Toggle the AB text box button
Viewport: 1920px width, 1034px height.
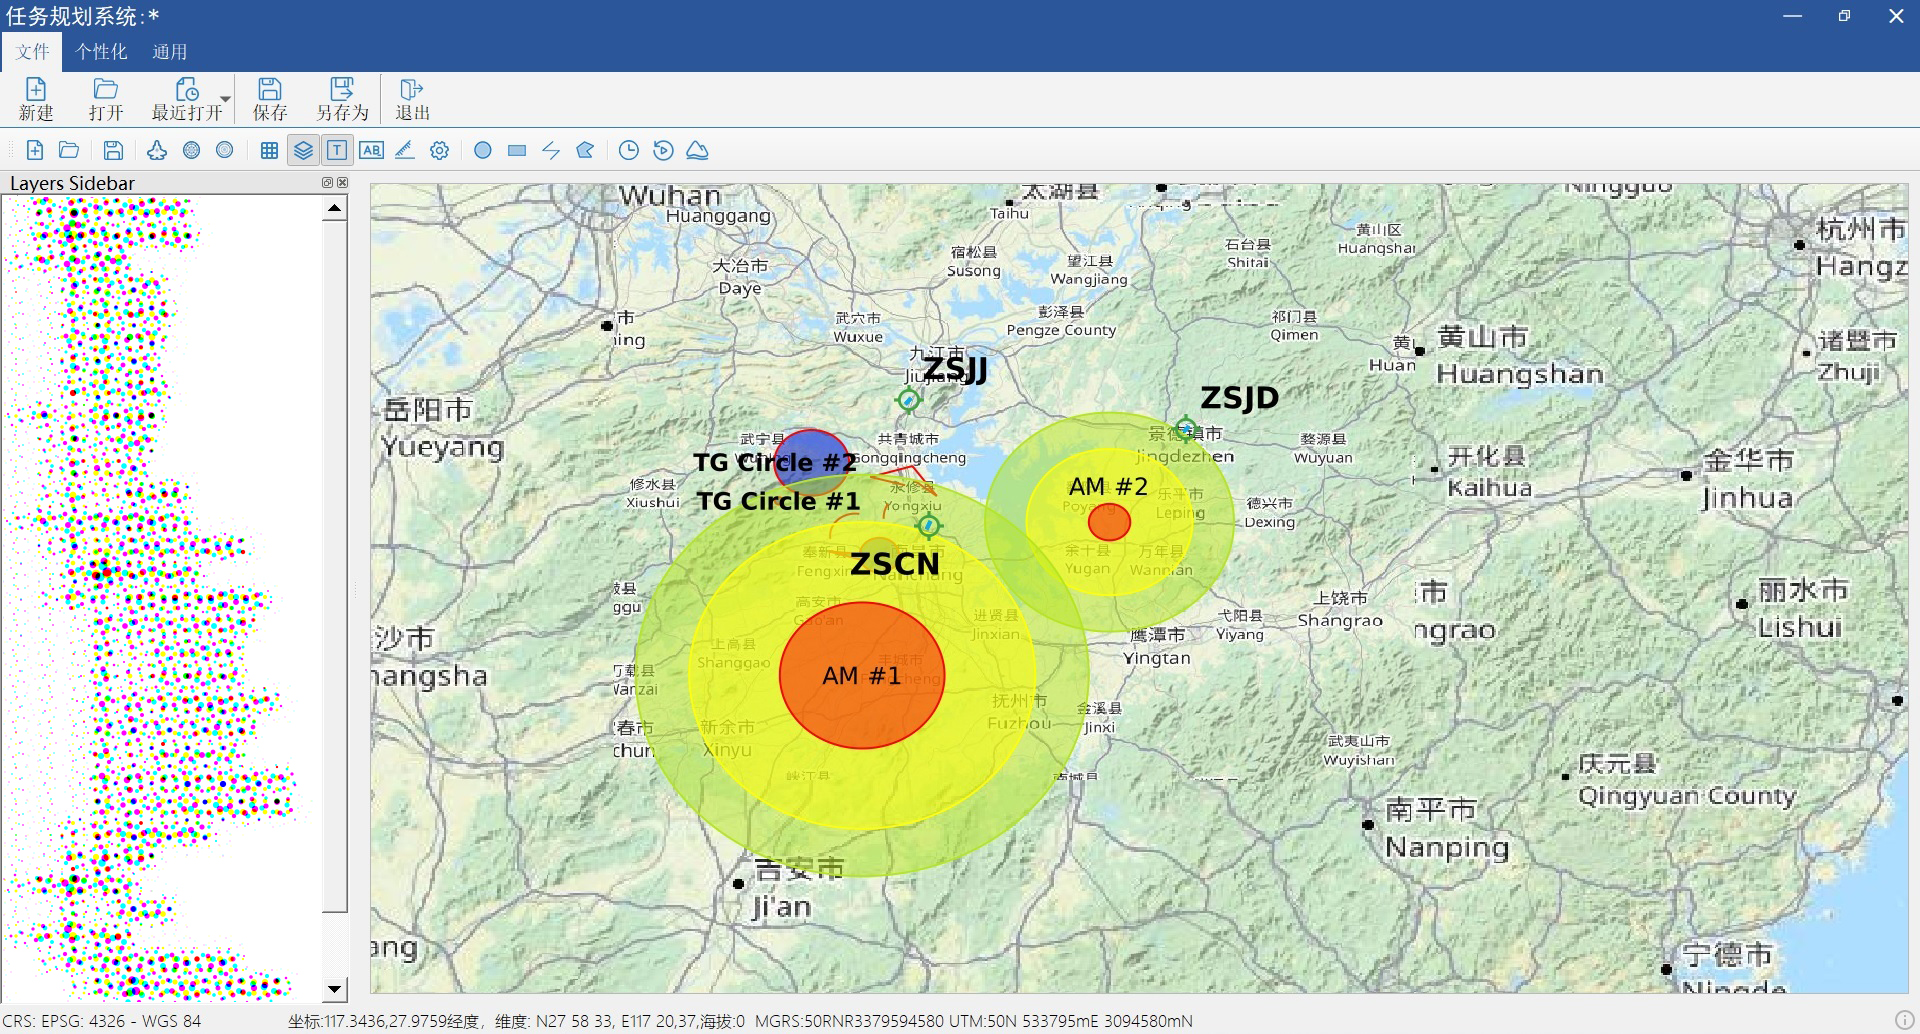pos(371,150)
